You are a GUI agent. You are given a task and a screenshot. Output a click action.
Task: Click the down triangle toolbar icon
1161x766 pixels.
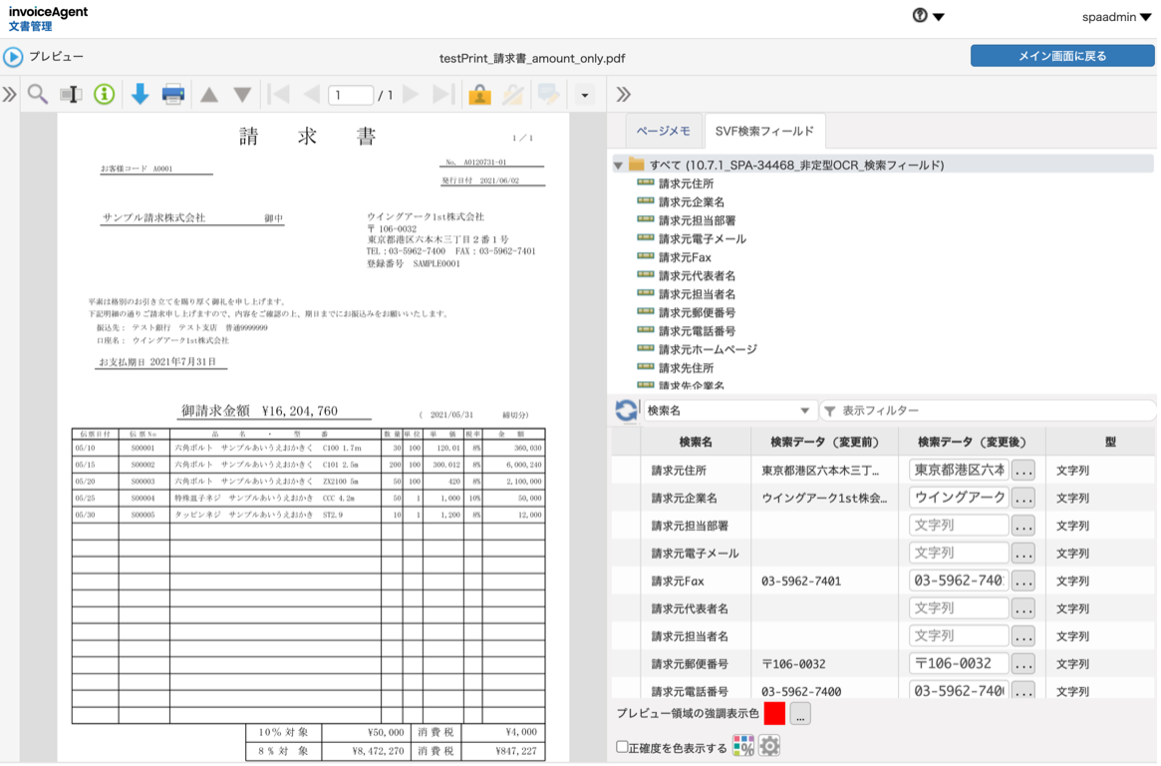point(242,95)
